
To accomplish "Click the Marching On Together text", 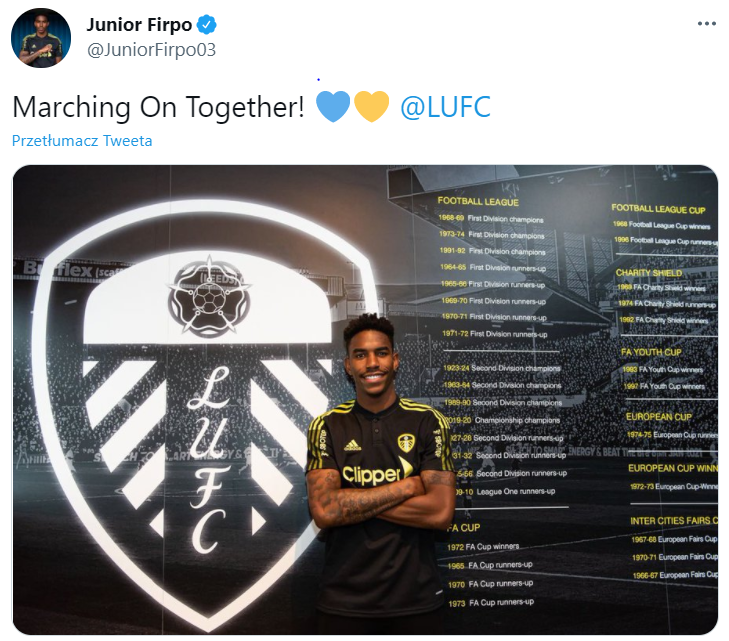I will pyautogui.click(x=158, y=107).
